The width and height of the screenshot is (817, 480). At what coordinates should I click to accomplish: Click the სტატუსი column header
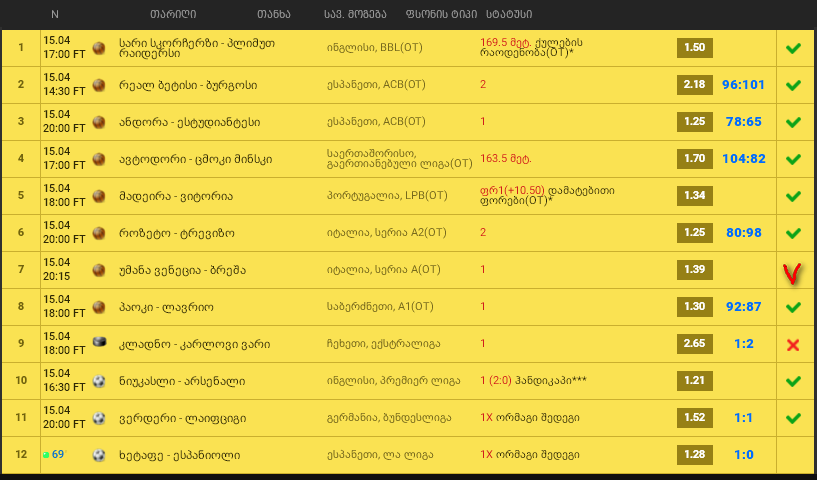(x=509, y=15)
